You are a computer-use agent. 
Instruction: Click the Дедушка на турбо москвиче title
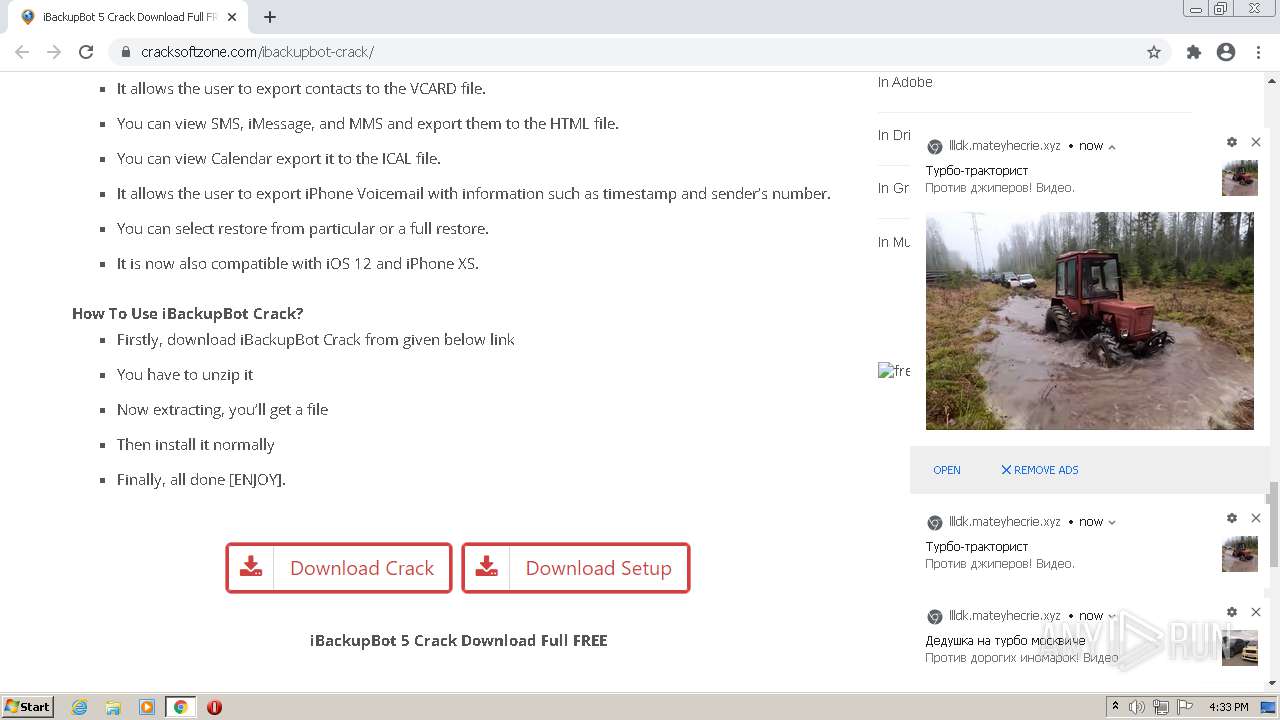tap(1005, 641)
